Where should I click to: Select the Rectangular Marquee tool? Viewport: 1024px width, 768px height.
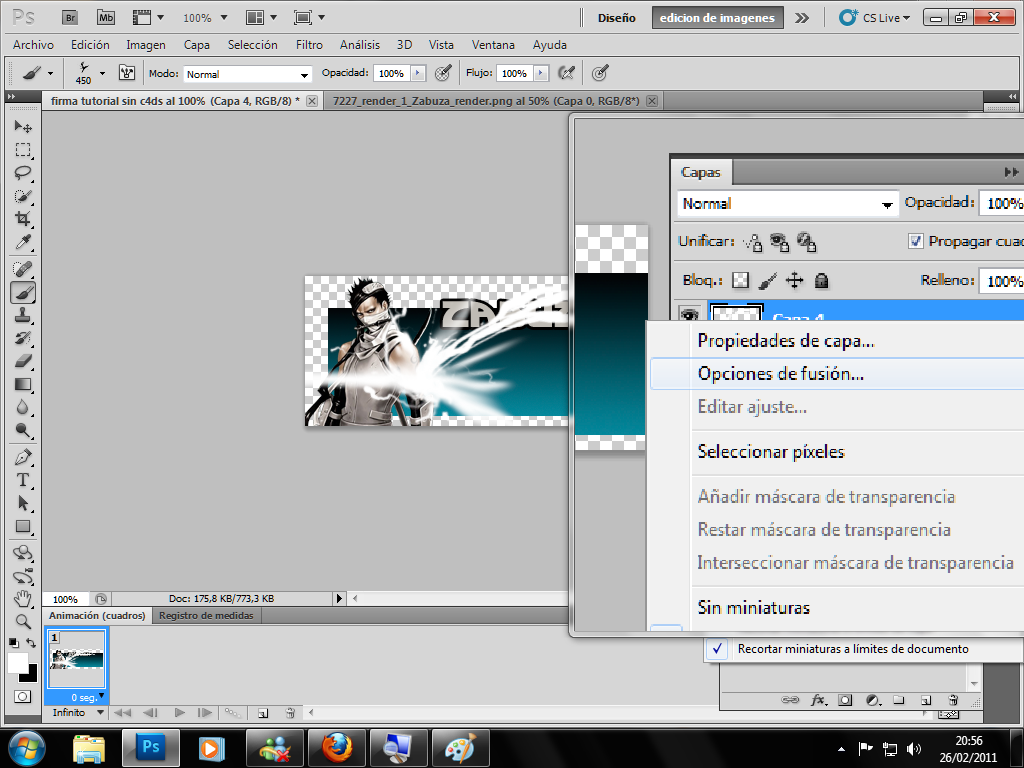pyautogui.click(x=23, y=150)
